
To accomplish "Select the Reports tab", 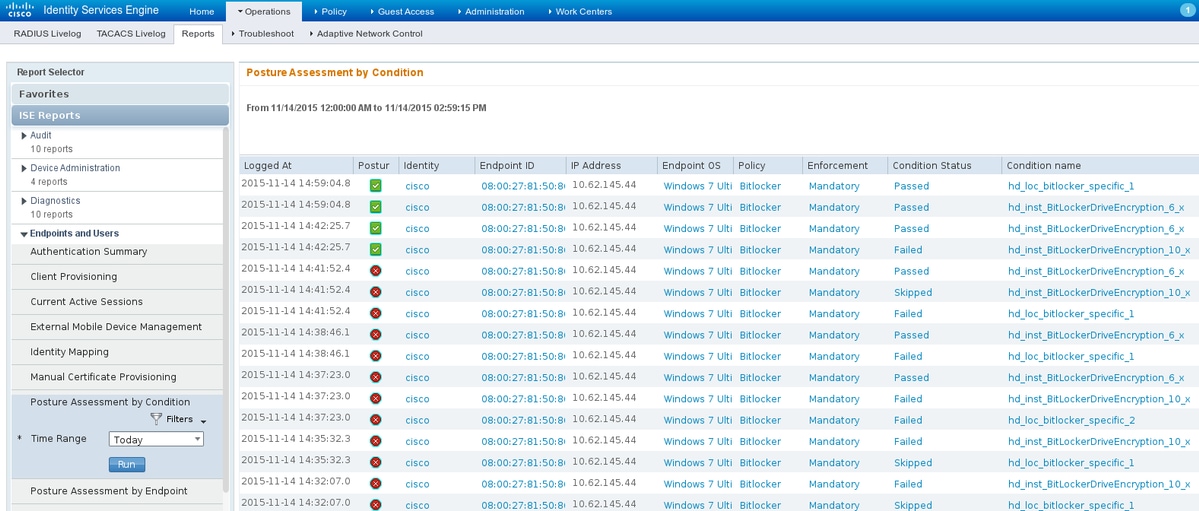I will 198,34.
